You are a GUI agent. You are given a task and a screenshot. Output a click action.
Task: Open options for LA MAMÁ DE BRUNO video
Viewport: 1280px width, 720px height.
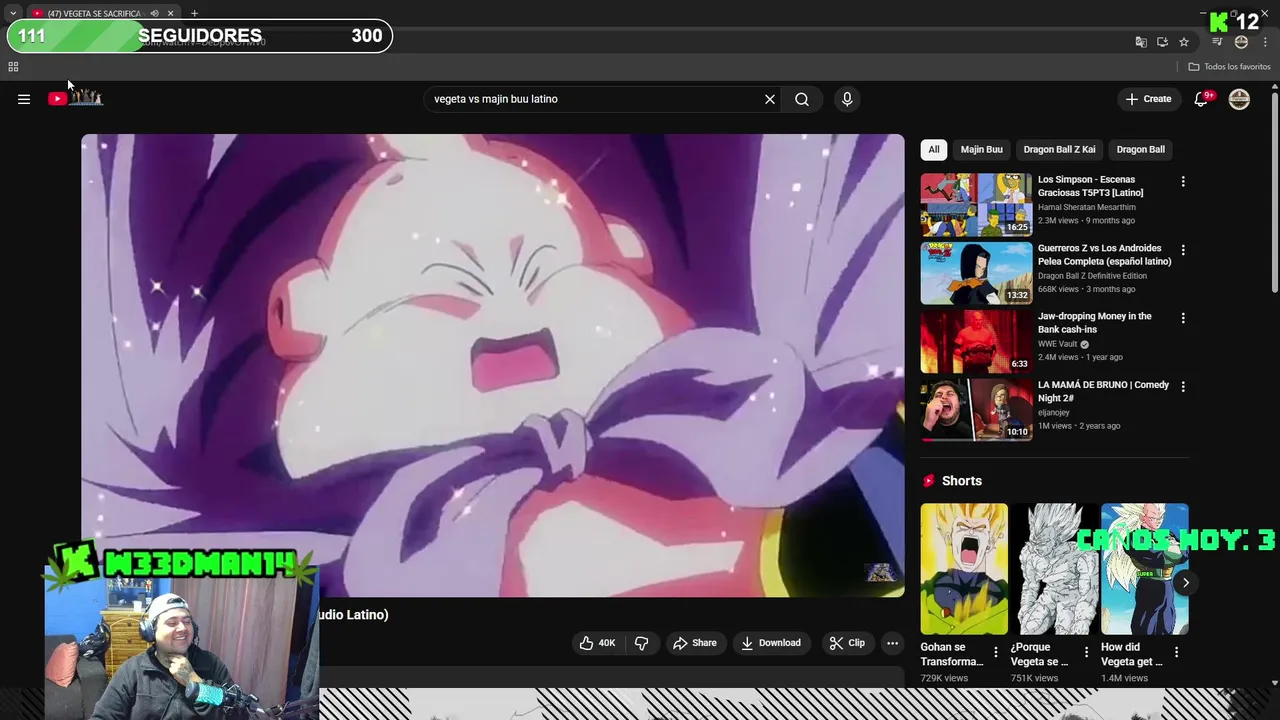[1183, 386]
